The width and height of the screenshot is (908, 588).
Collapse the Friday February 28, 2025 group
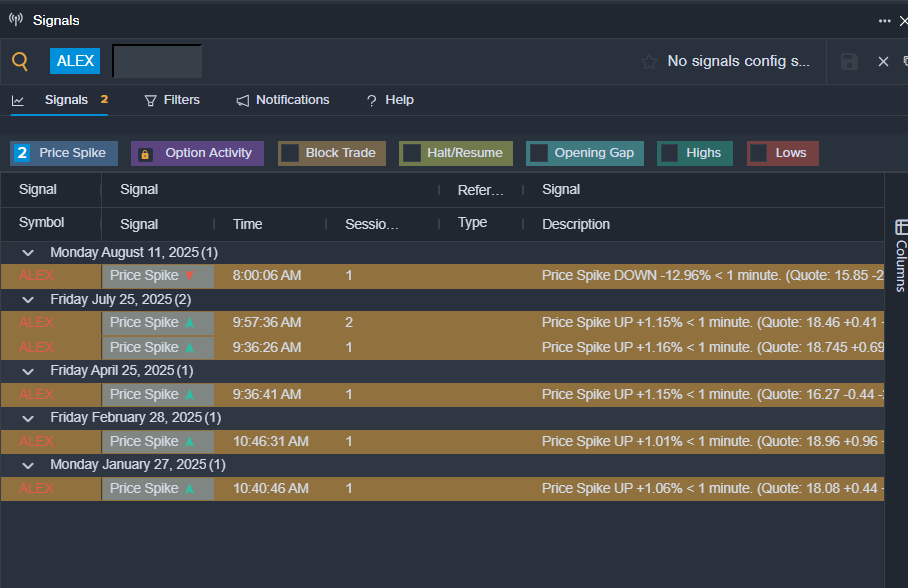[28, 418]
